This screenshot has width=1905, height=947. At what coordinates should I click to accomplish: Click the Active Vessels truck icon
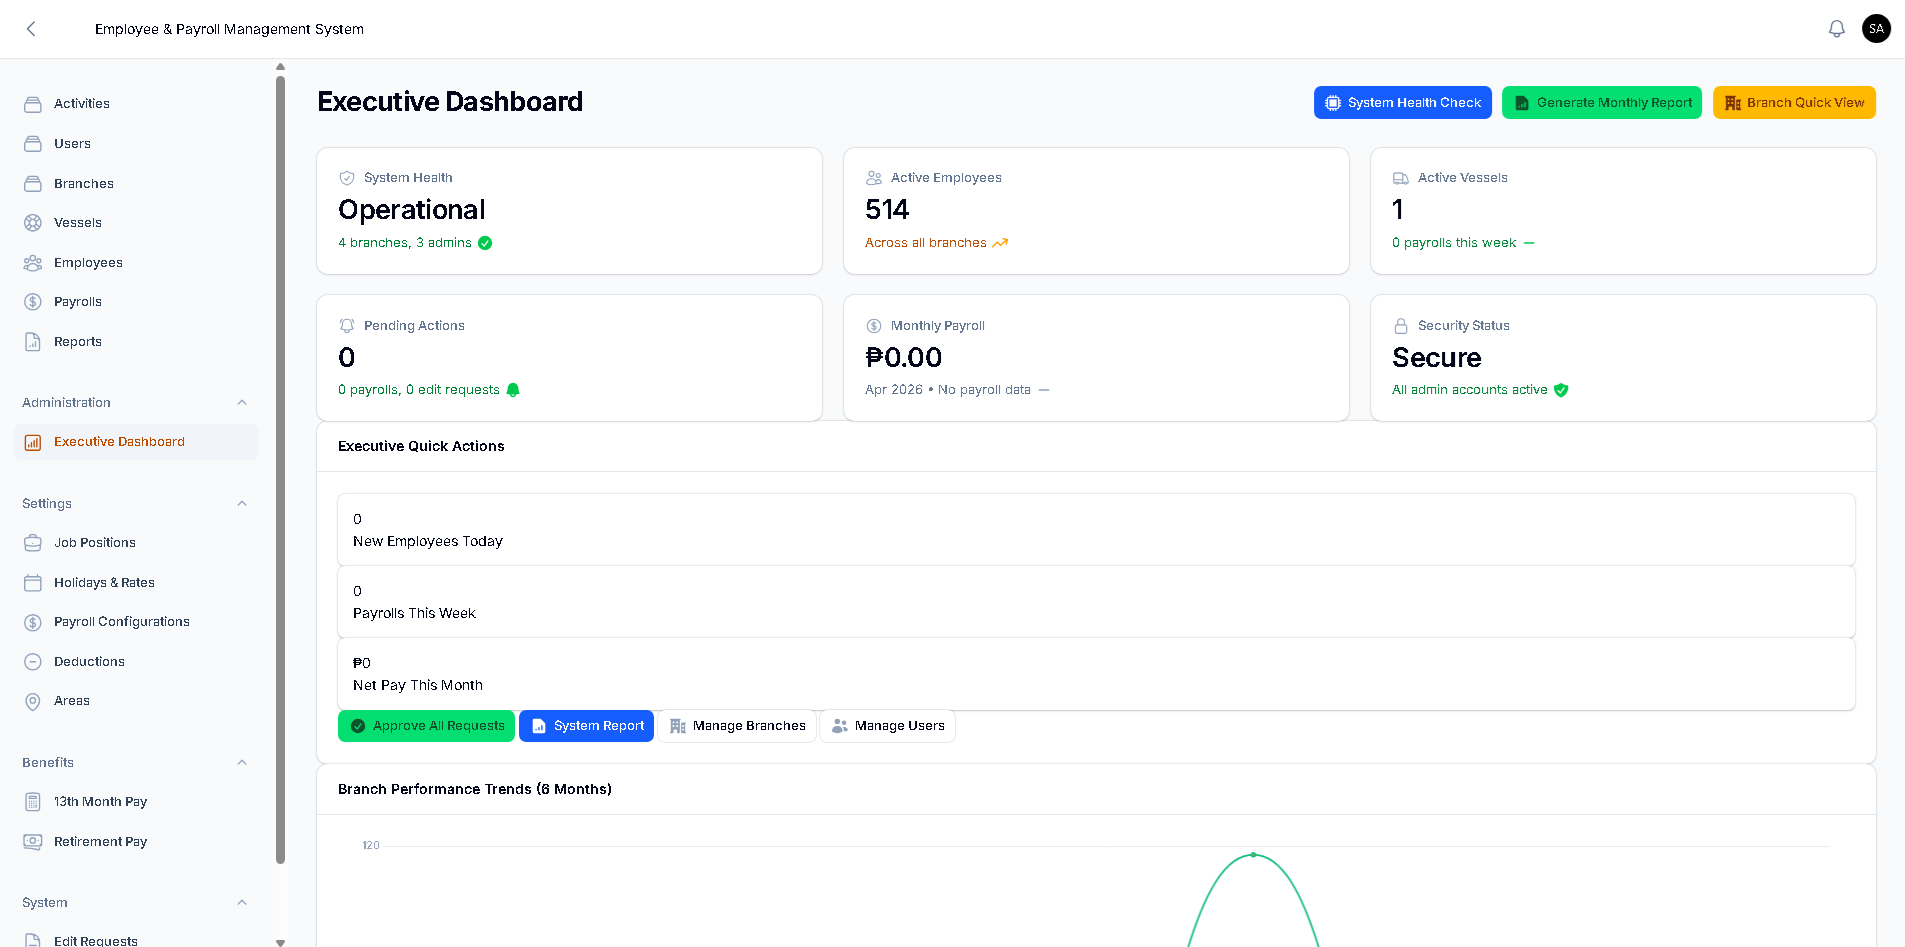(x=1401, y=178)
